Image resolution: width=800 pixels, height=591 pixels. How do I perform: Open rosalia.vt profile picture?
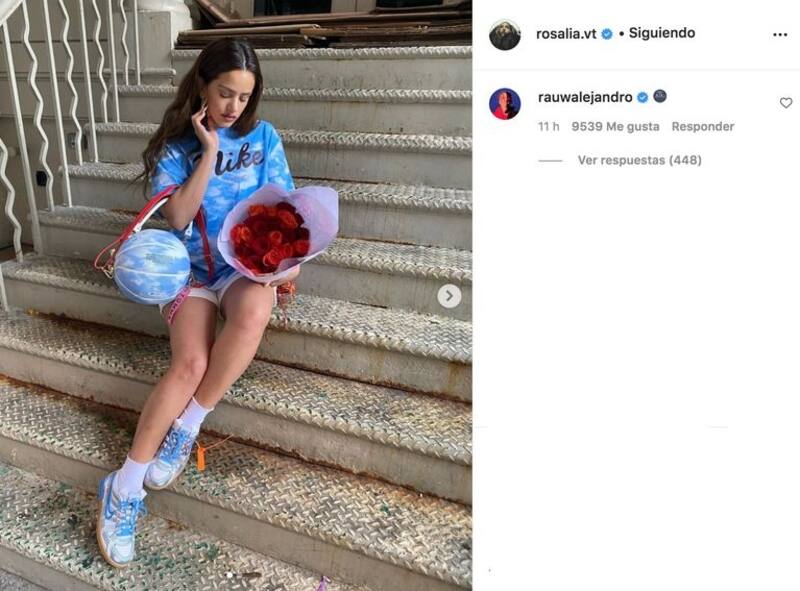point(505,35)
